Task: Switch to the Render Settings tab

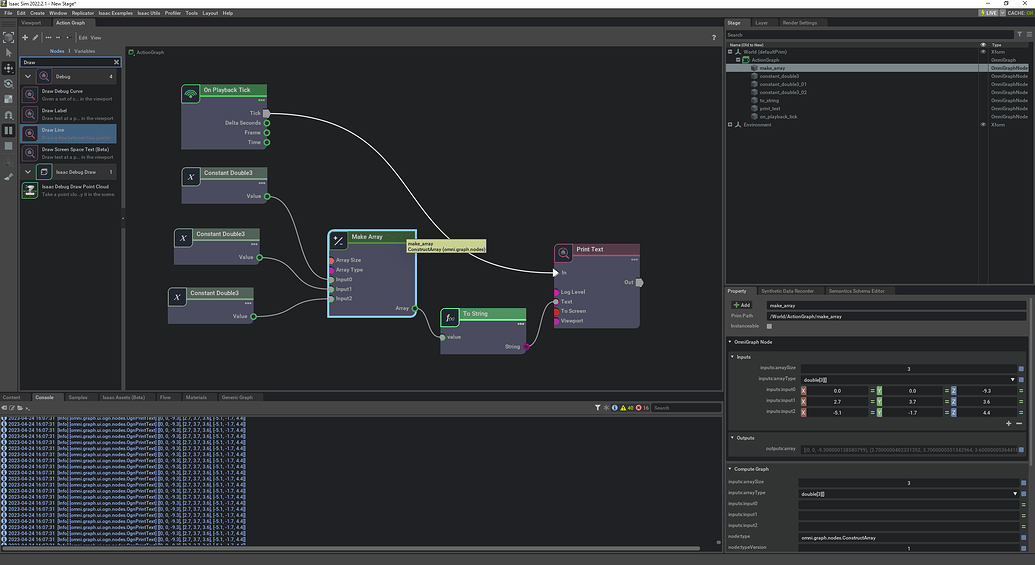Action: (799, 22)
